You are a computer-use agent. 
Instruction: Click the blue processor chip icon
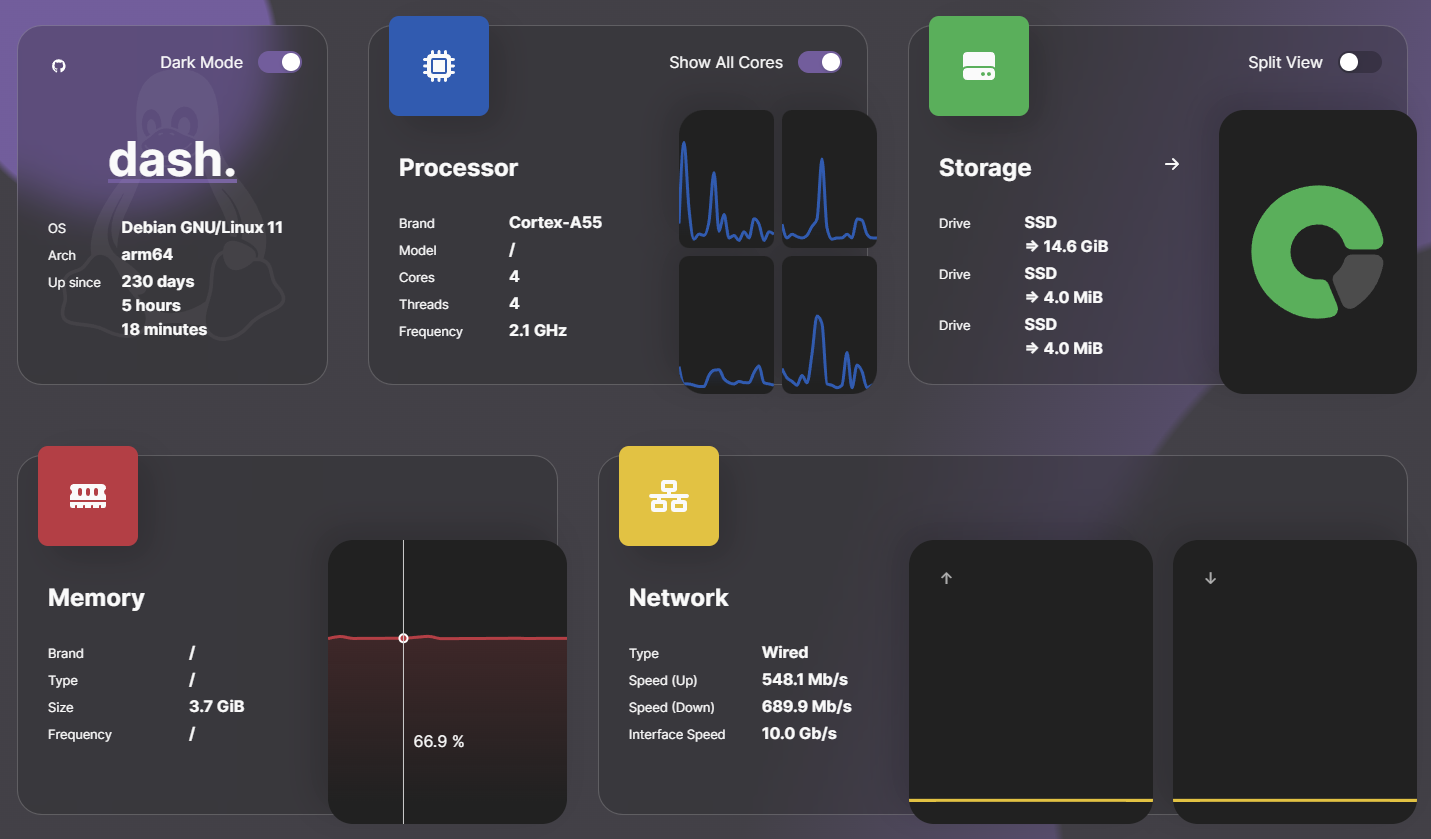pos(439,66)
